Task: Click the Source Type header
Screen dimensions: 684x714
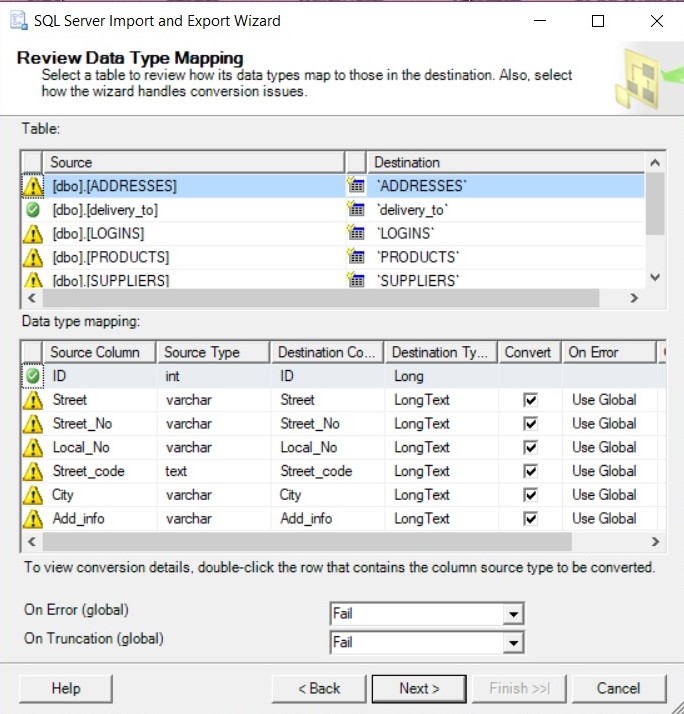Action: point(213,352)
